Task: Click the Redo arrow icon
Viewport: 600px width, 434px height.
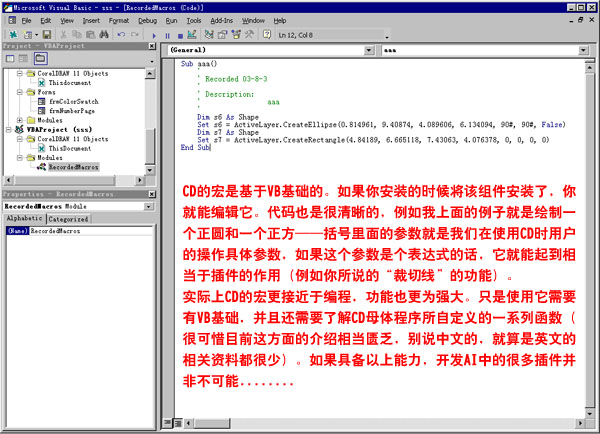Action: 135,35
